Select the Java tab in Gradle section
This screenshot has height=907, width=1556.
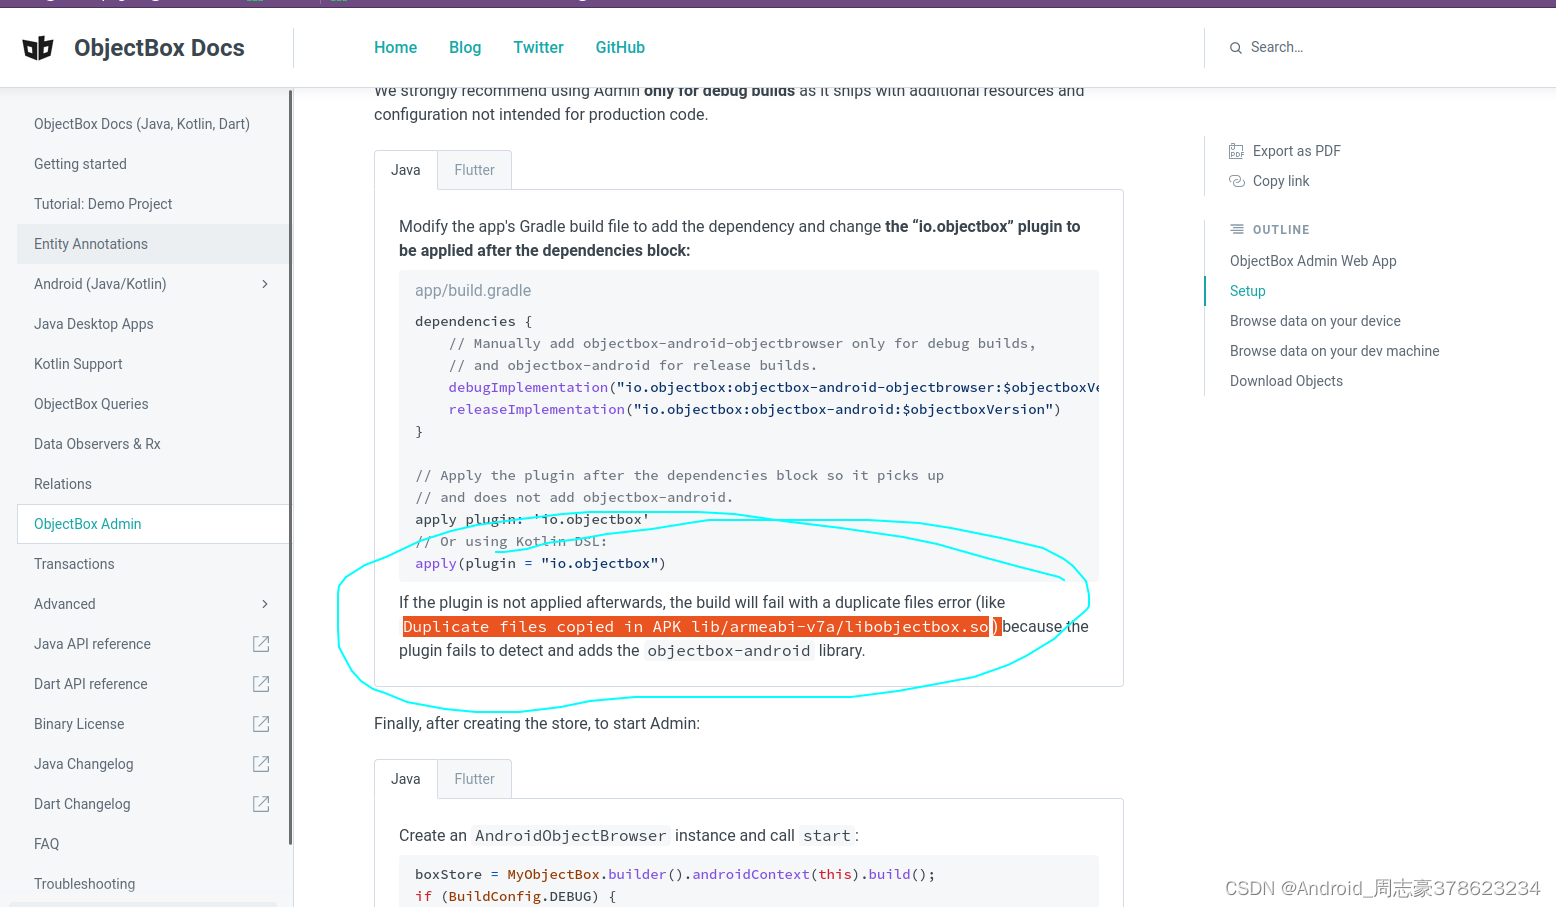click(405, 170)
